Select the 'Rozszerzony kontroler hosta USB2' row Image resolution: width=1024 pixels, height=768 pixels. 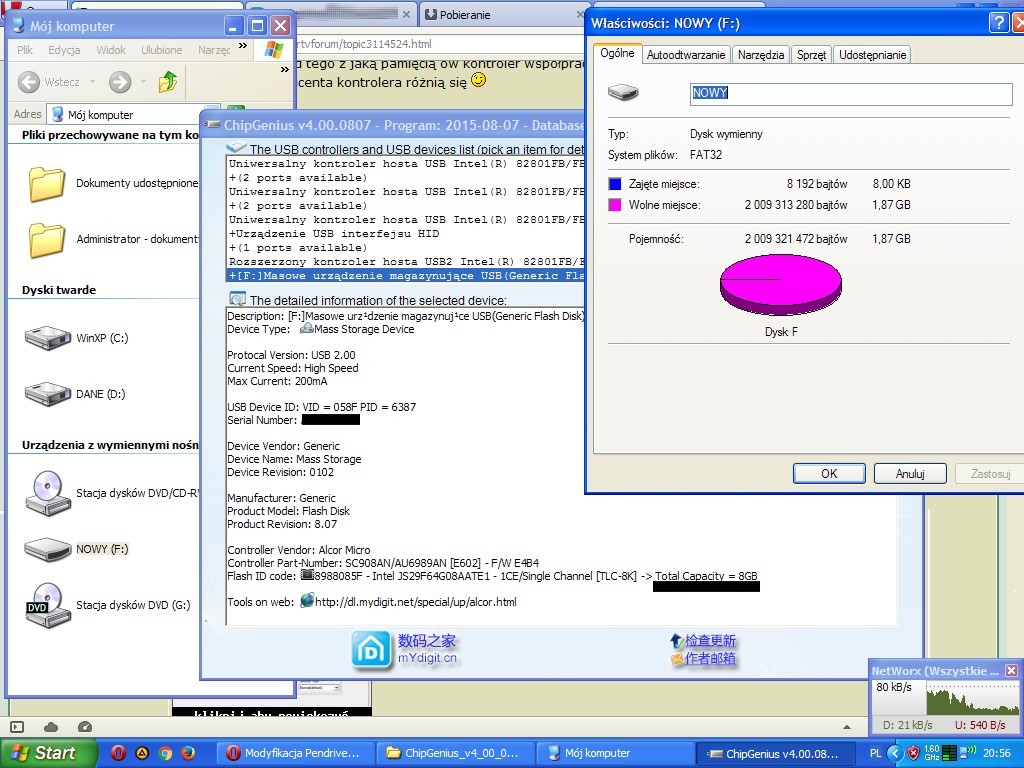tap(405, 262)
